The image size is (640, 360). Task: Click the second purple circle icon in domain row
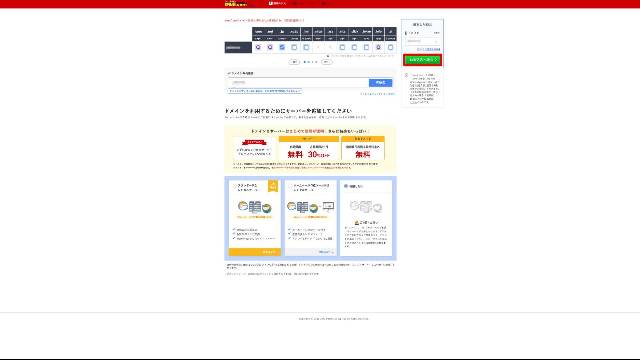click(270, 47)
